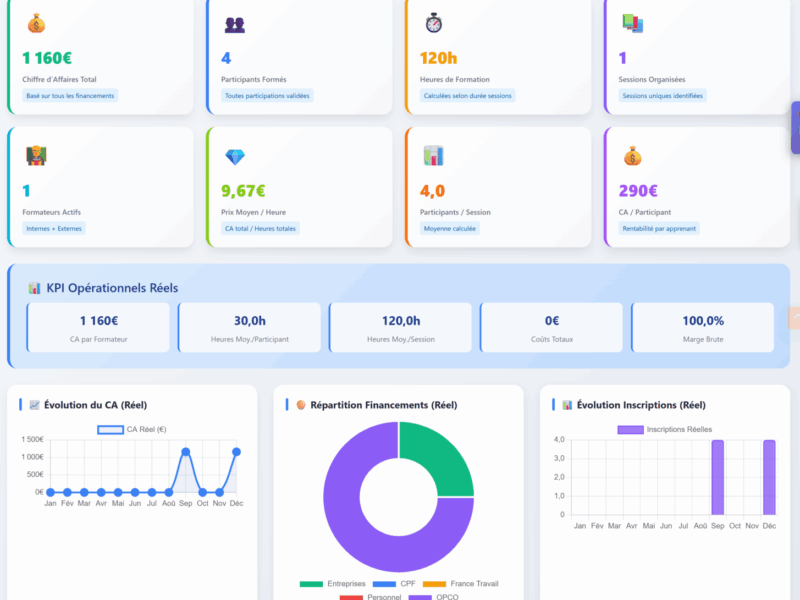
Task: Click the September data point on CA line chart
Action: pos(186,452)
